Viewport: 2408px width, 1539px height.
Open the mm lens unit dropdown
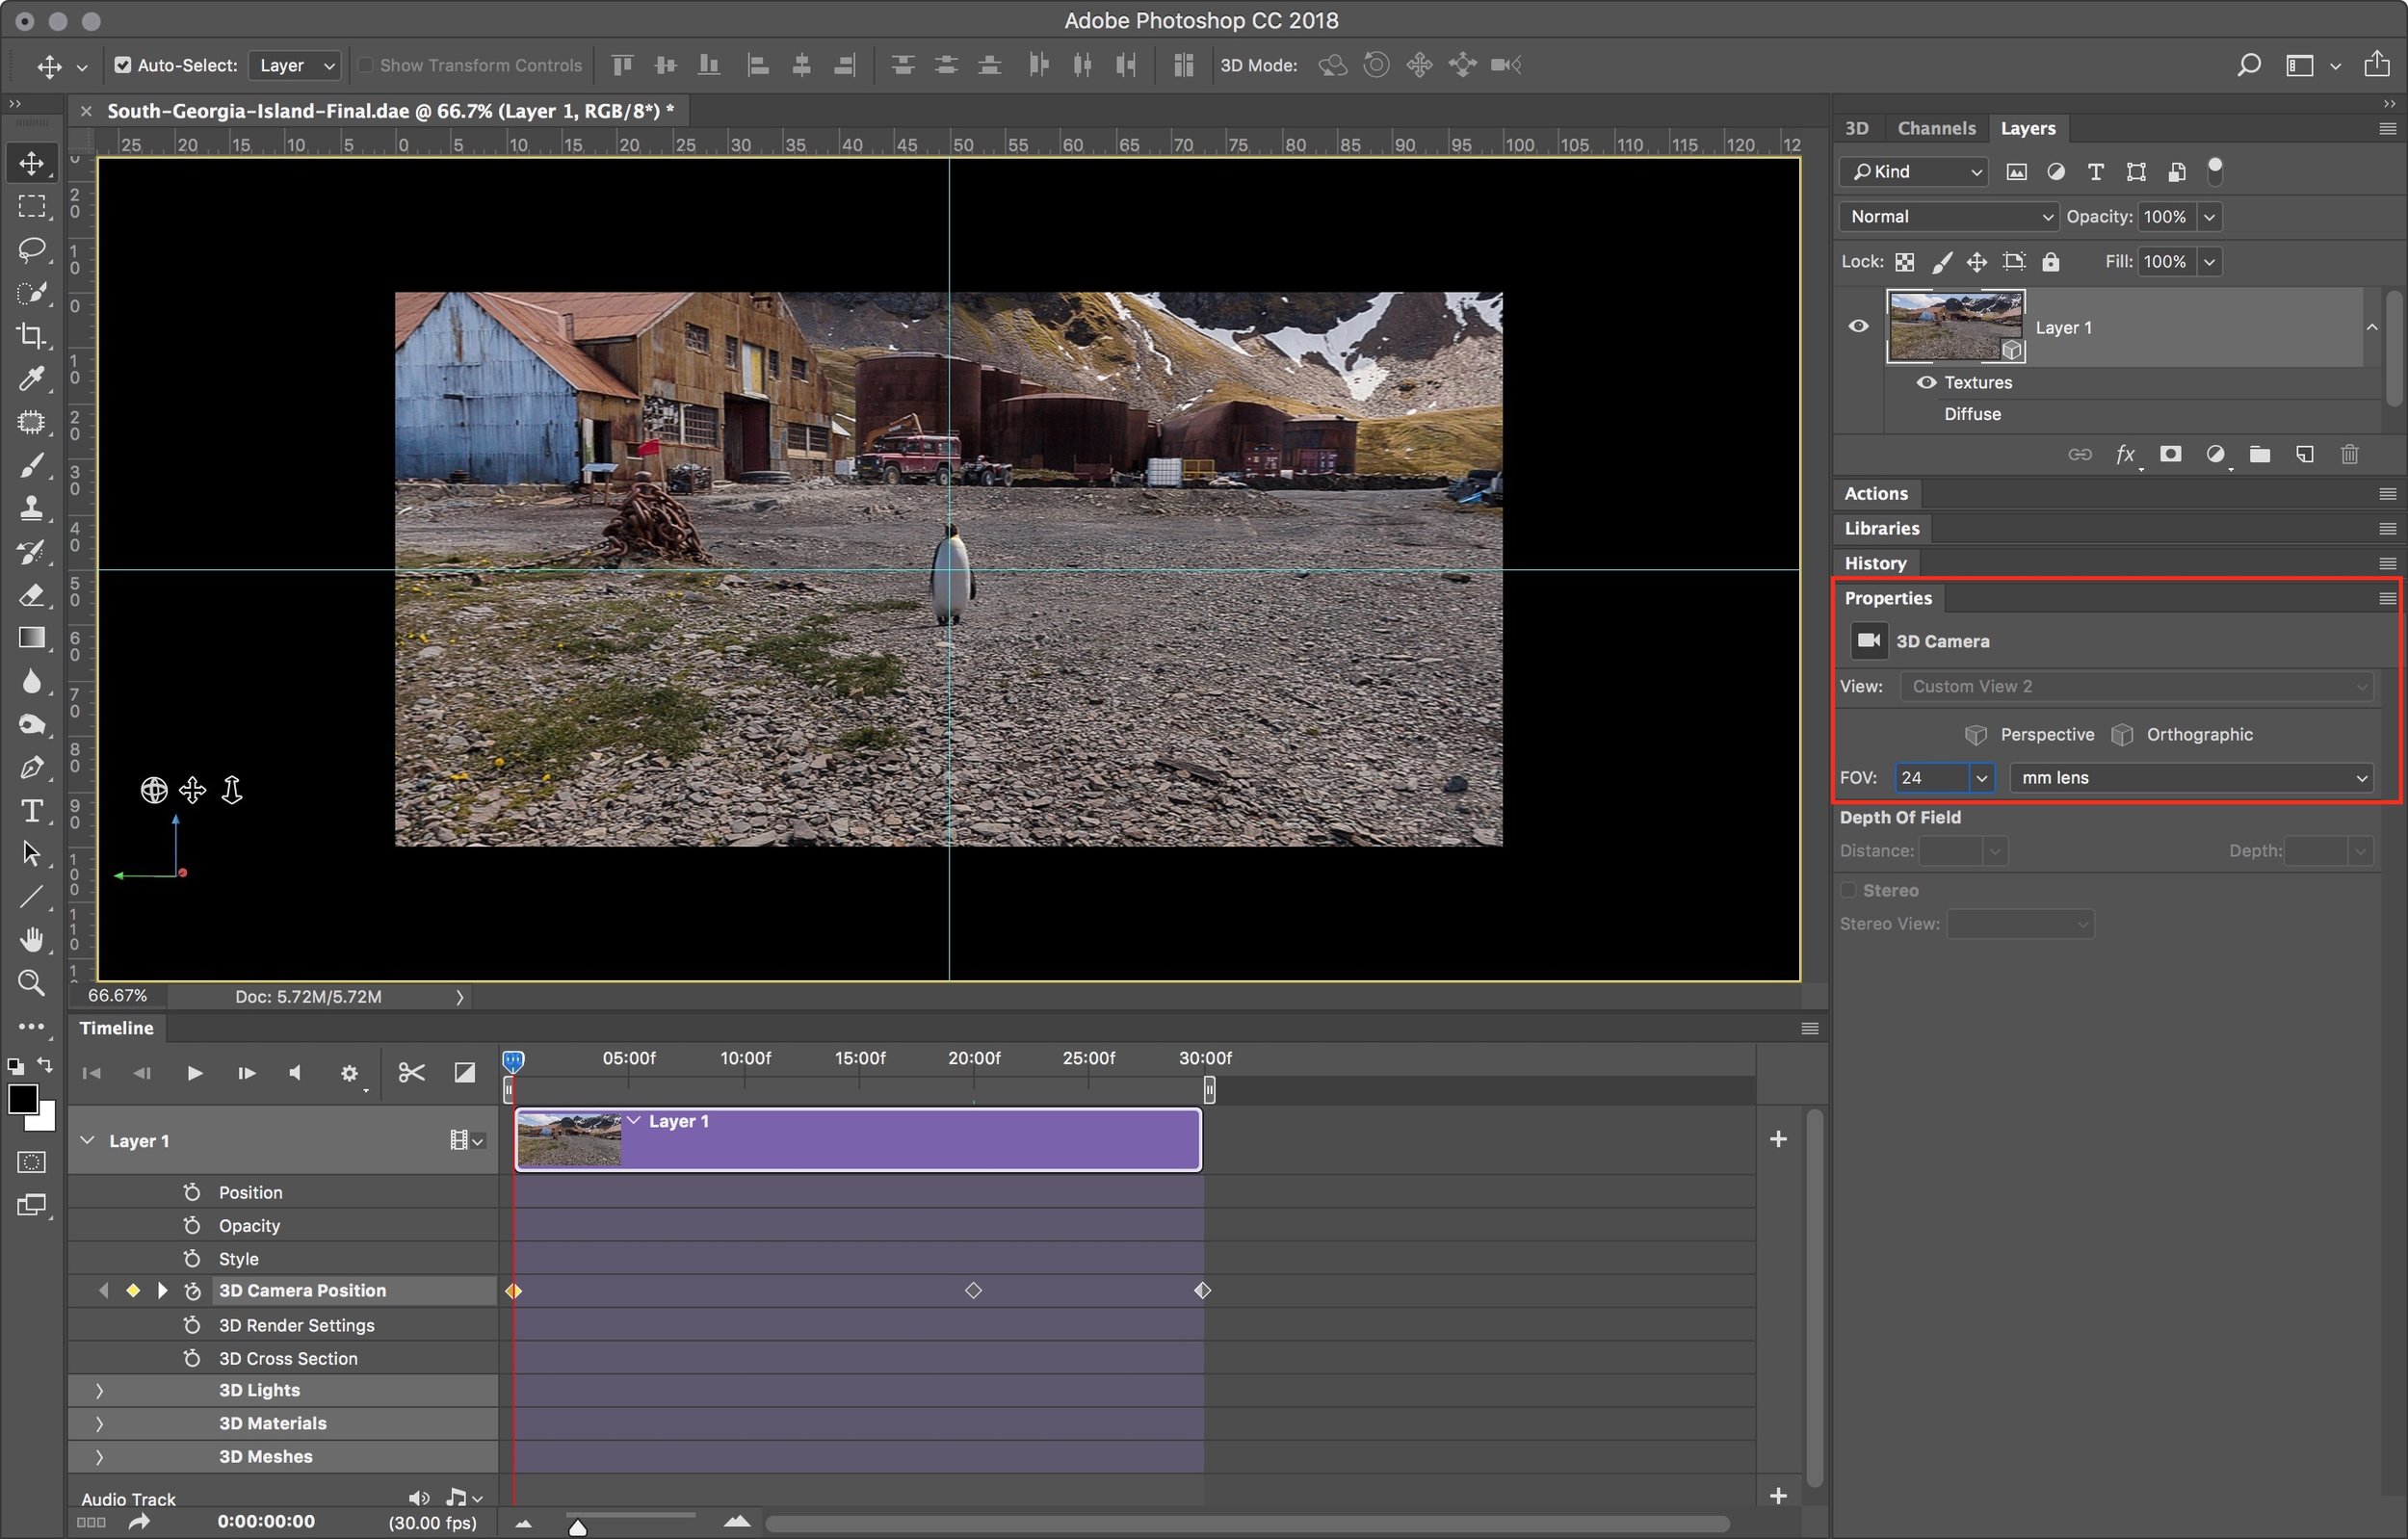(2191, 778)
